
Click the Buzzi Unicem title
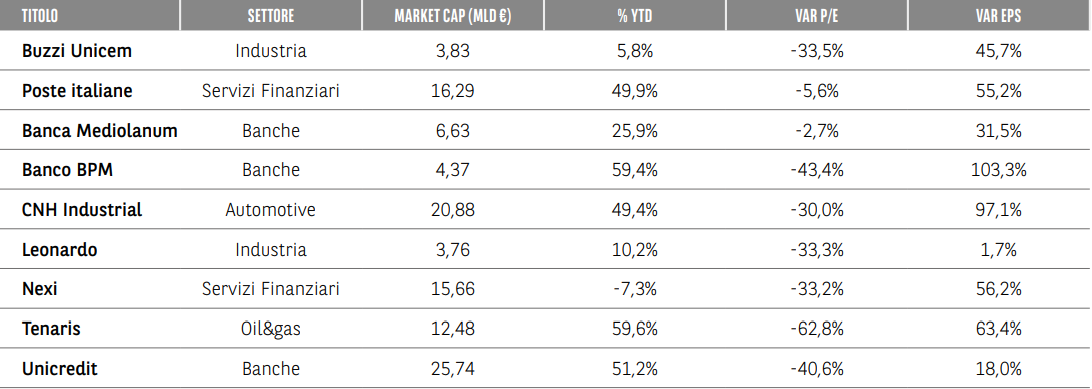[77, 51]
